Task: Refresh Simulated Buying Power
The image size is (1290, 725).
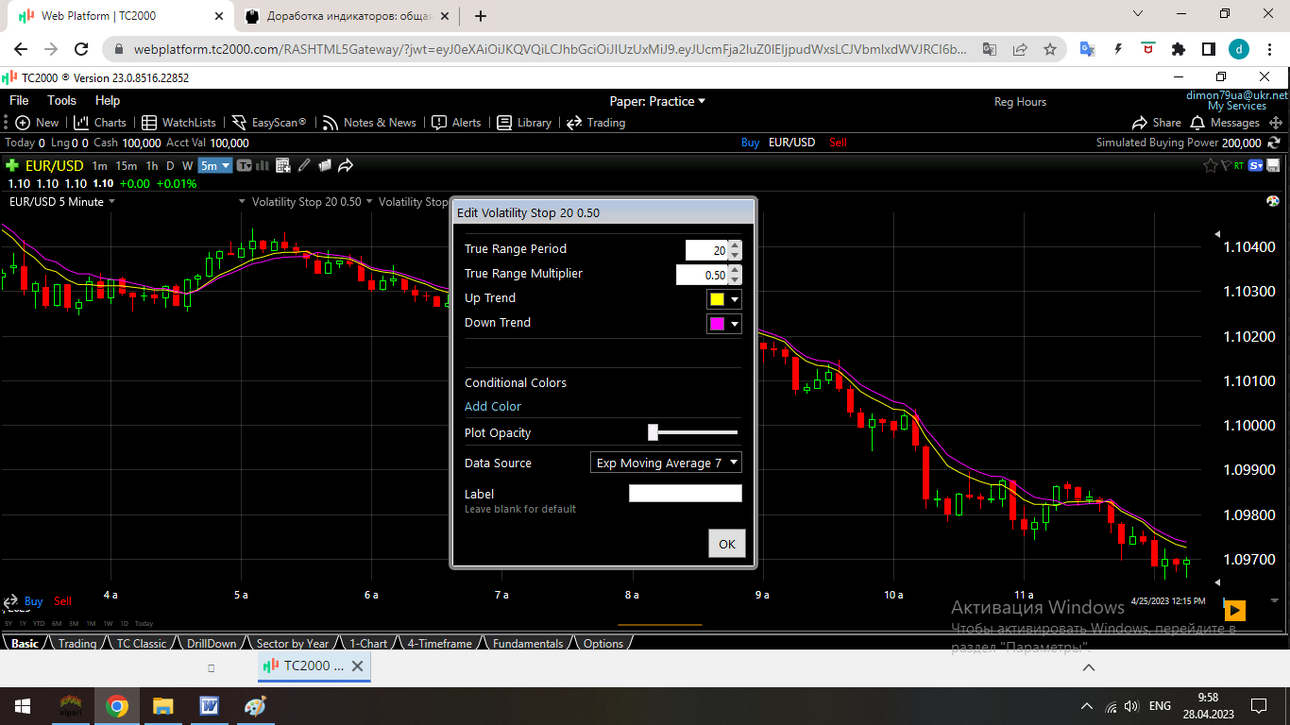Action: pos(1273,142)
